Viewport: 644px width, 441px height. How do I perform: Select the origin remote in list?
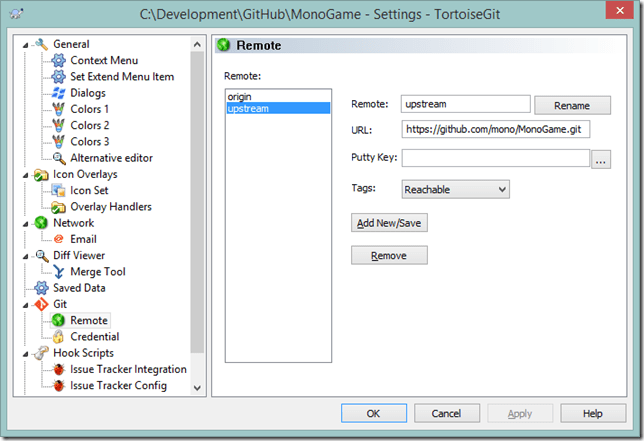(278, 96)
